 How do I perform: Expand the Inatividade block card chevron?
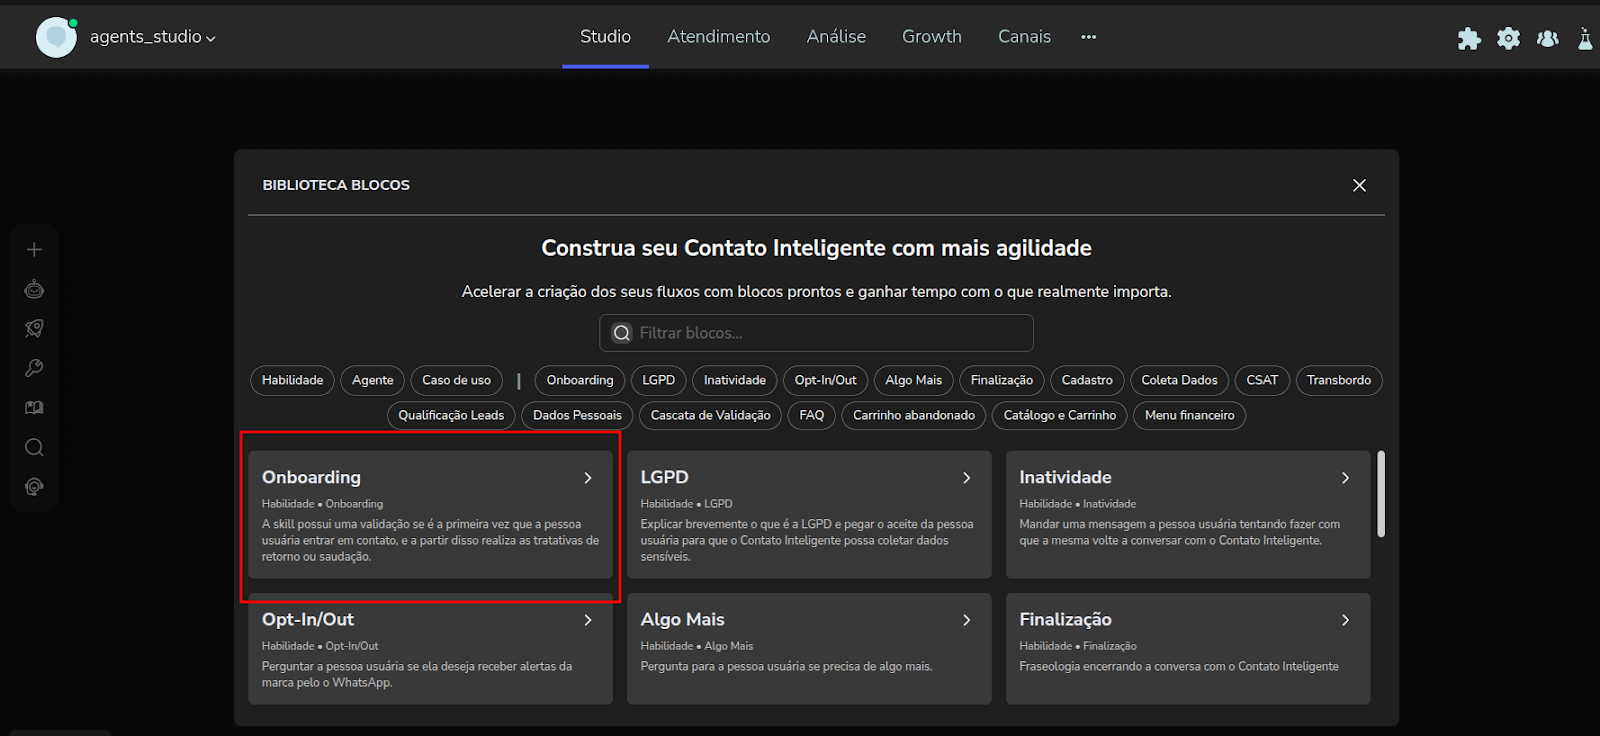coord(1345,478)
